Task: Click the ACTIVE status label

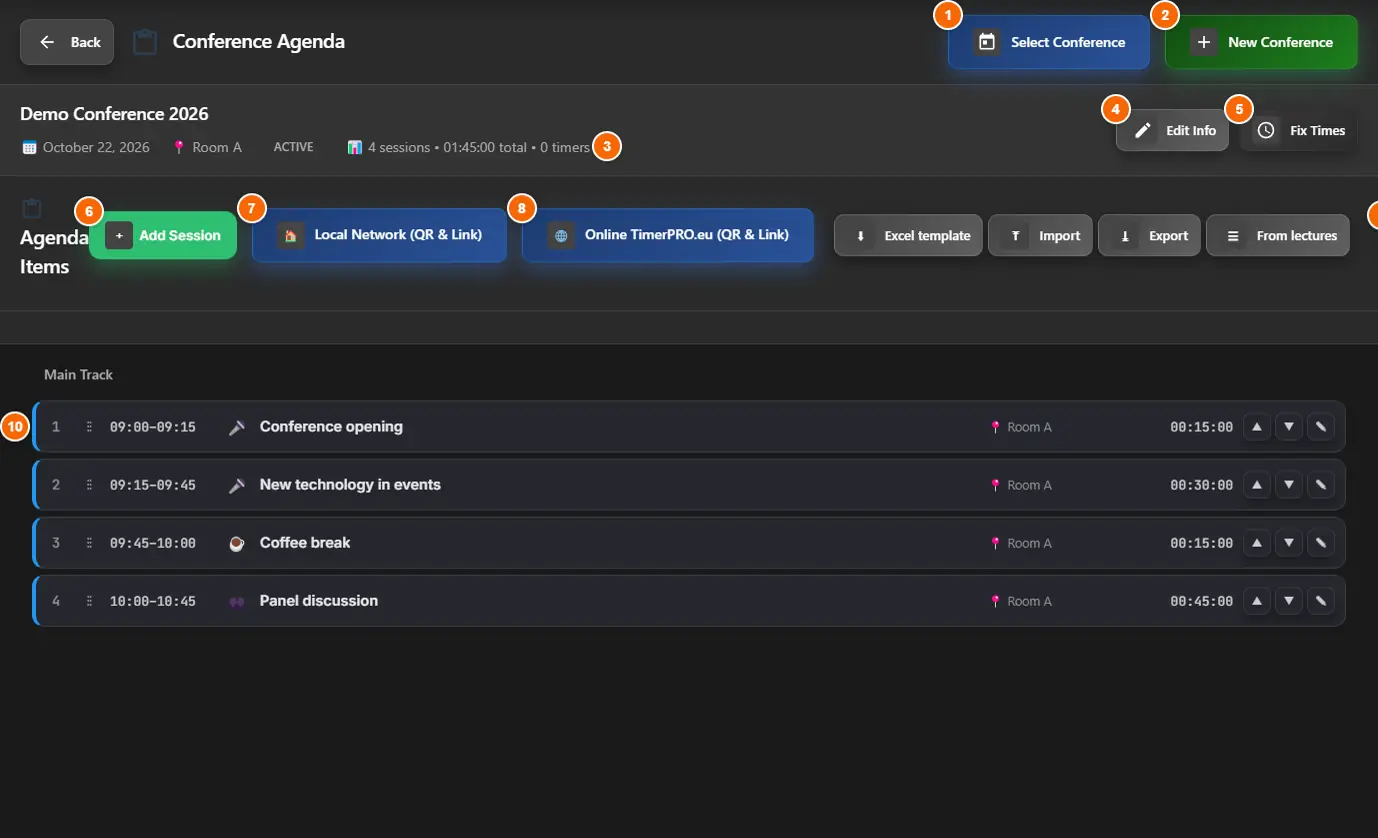Action: point(293,147)
